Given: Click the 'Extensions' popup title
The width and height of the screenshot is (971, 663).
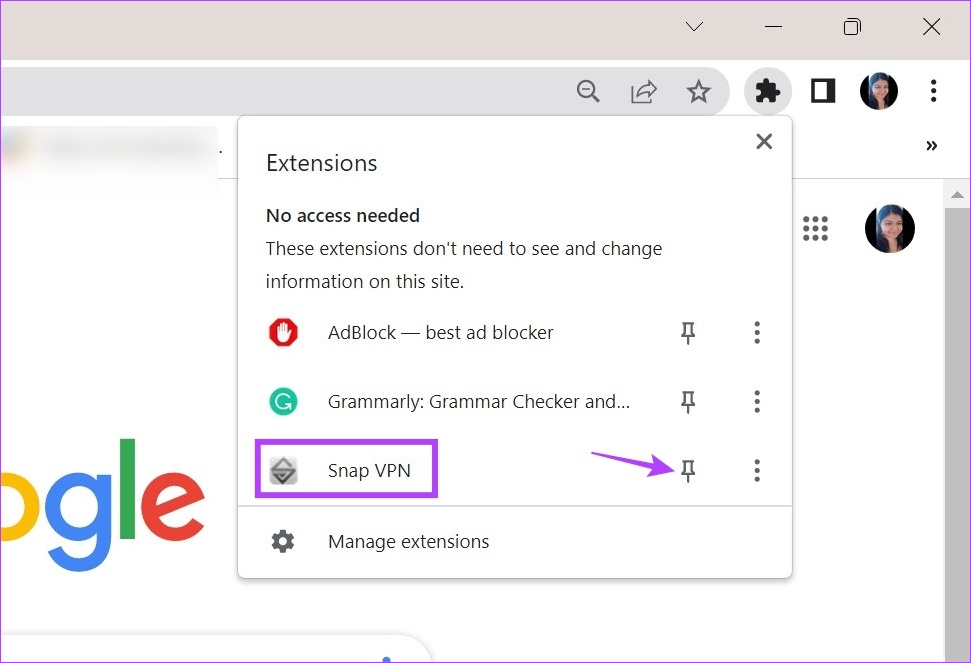Looking at the screenshot, I should [x=321, y=163].
